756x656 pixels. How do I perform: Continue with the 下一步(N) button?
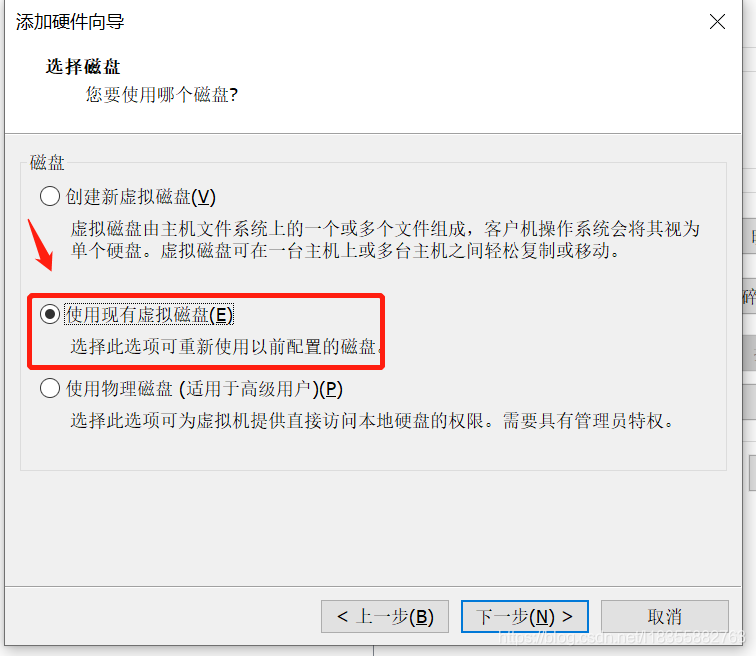coord(525,616)
